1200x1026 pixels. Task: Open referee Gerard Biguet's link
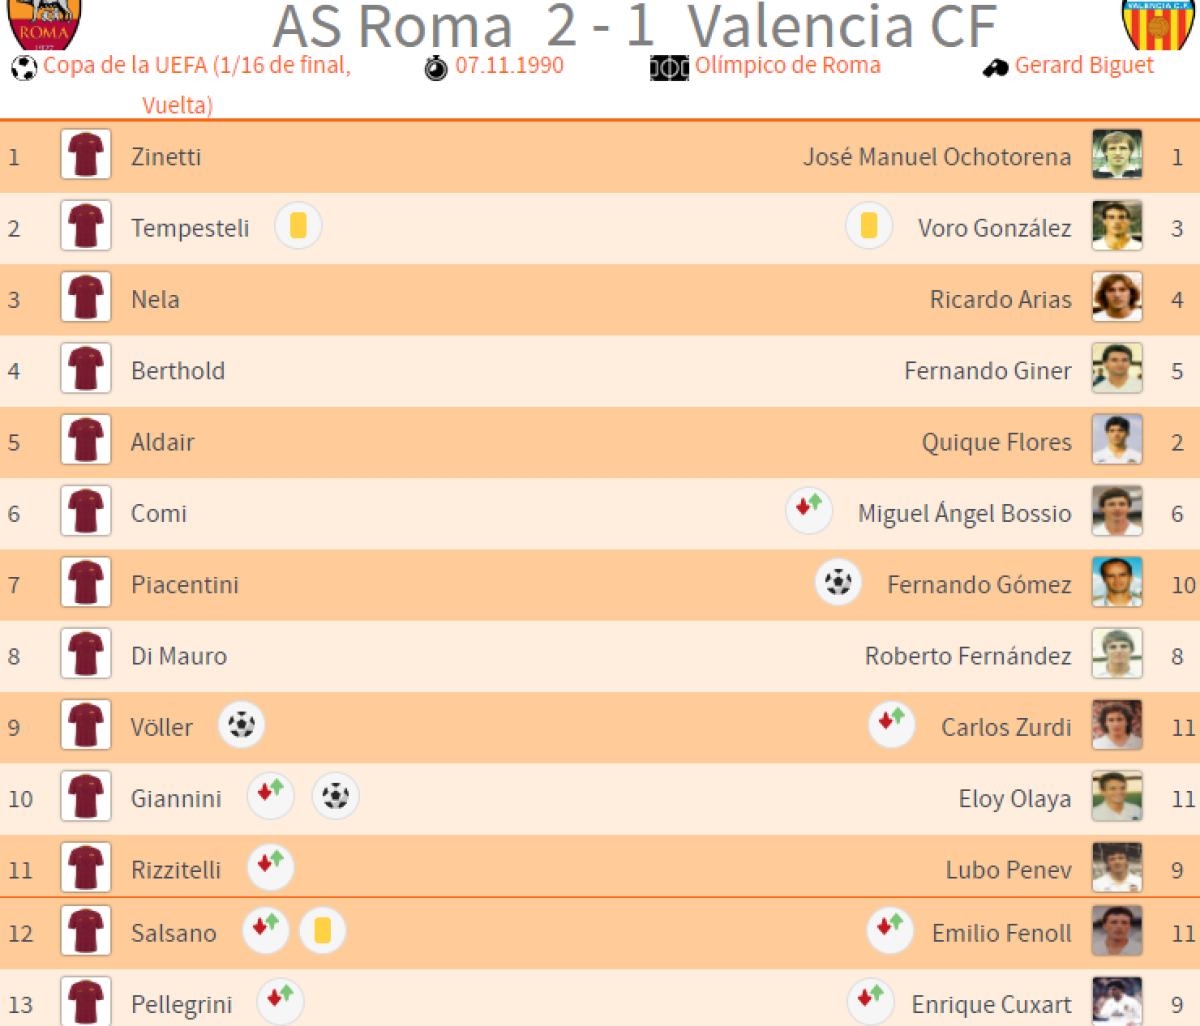tap(1084, 66)
